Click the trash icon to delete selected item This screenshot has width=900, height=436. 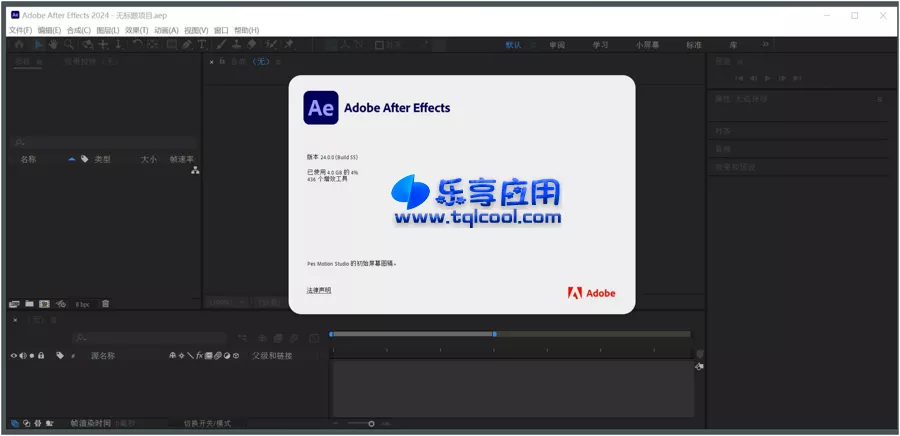(x=106, y=304)
